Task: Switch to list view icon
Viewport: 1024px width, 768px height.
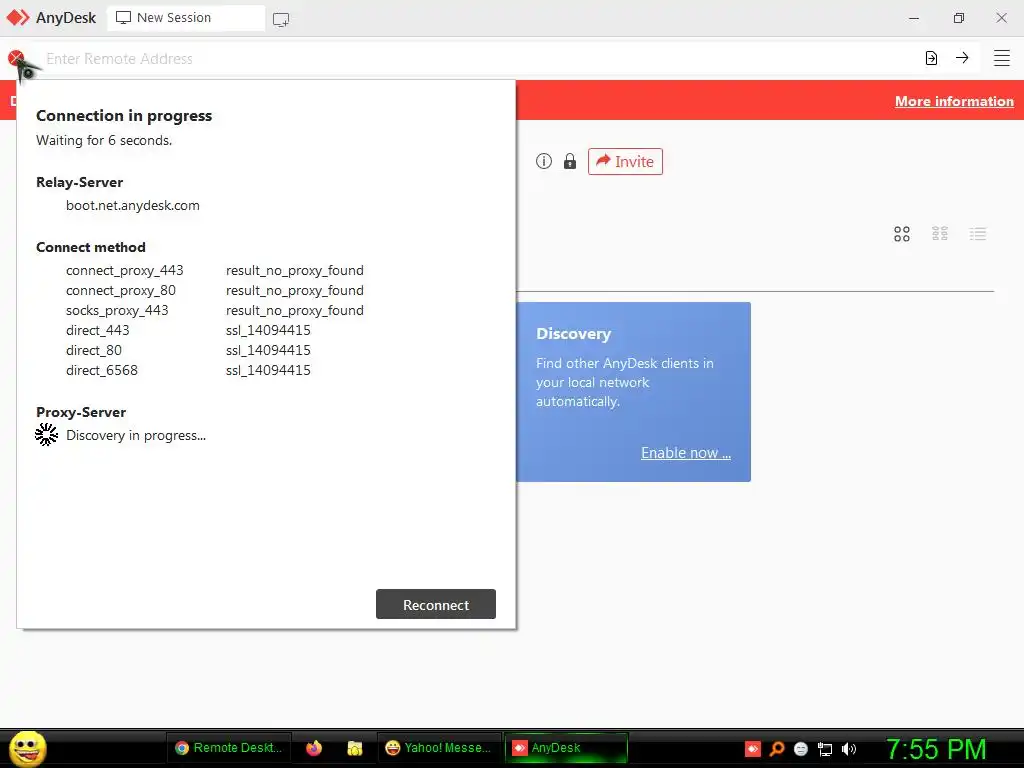Action: pos(978,234)
